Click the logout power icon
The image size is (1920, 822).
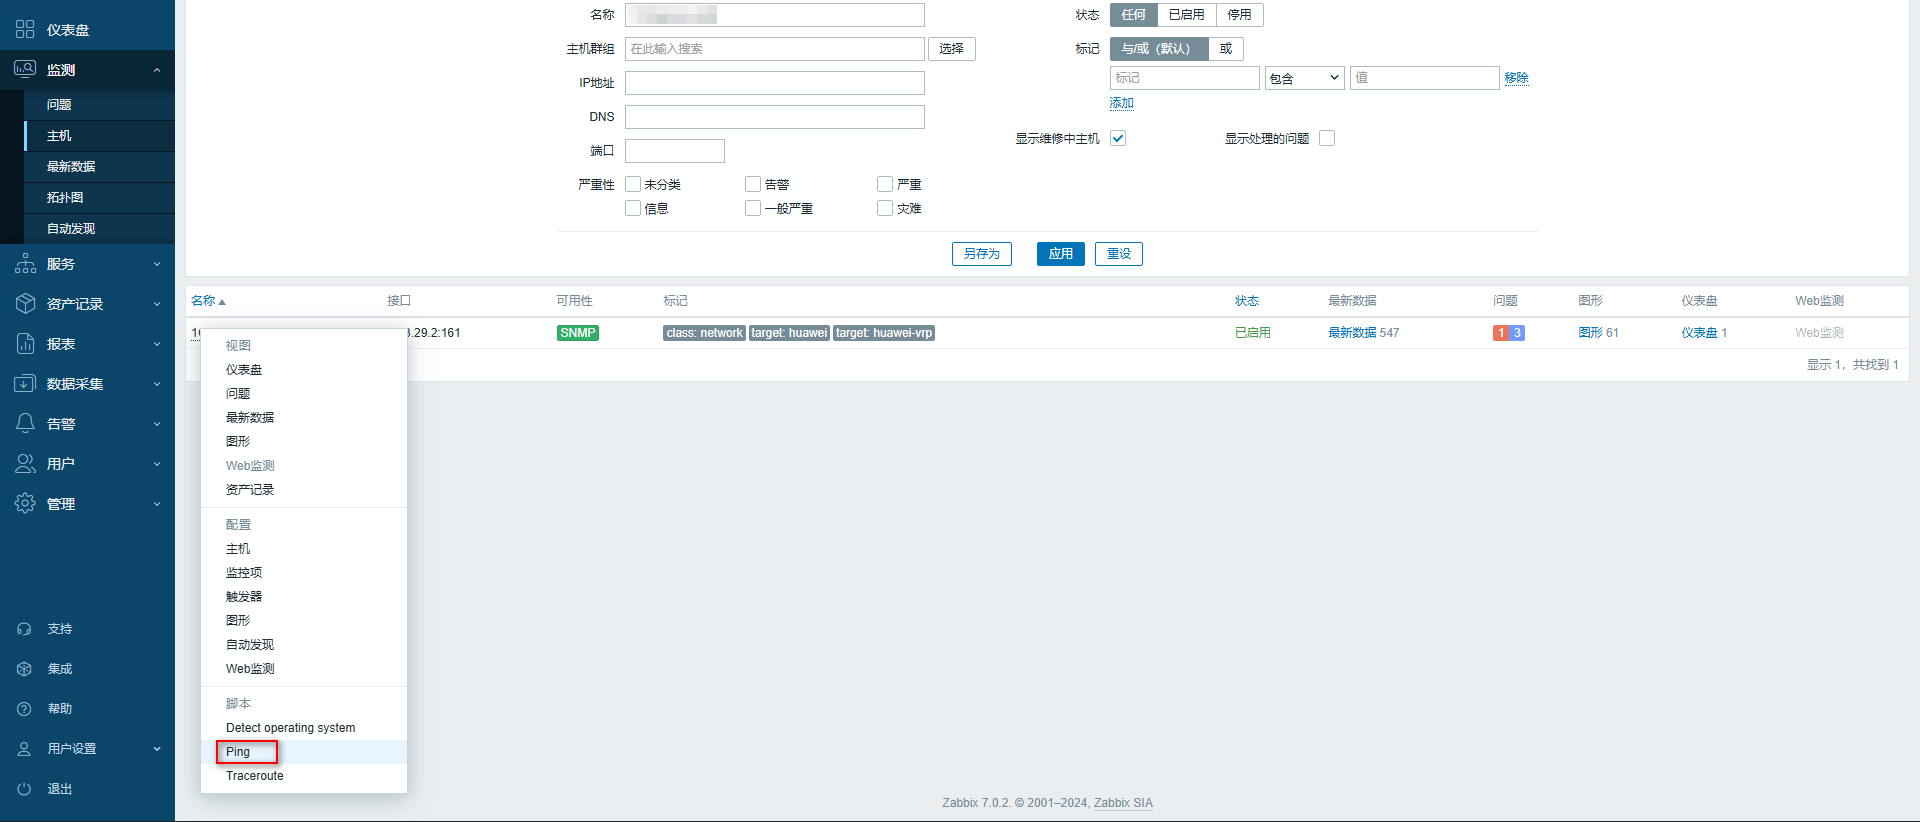point(25,789)
